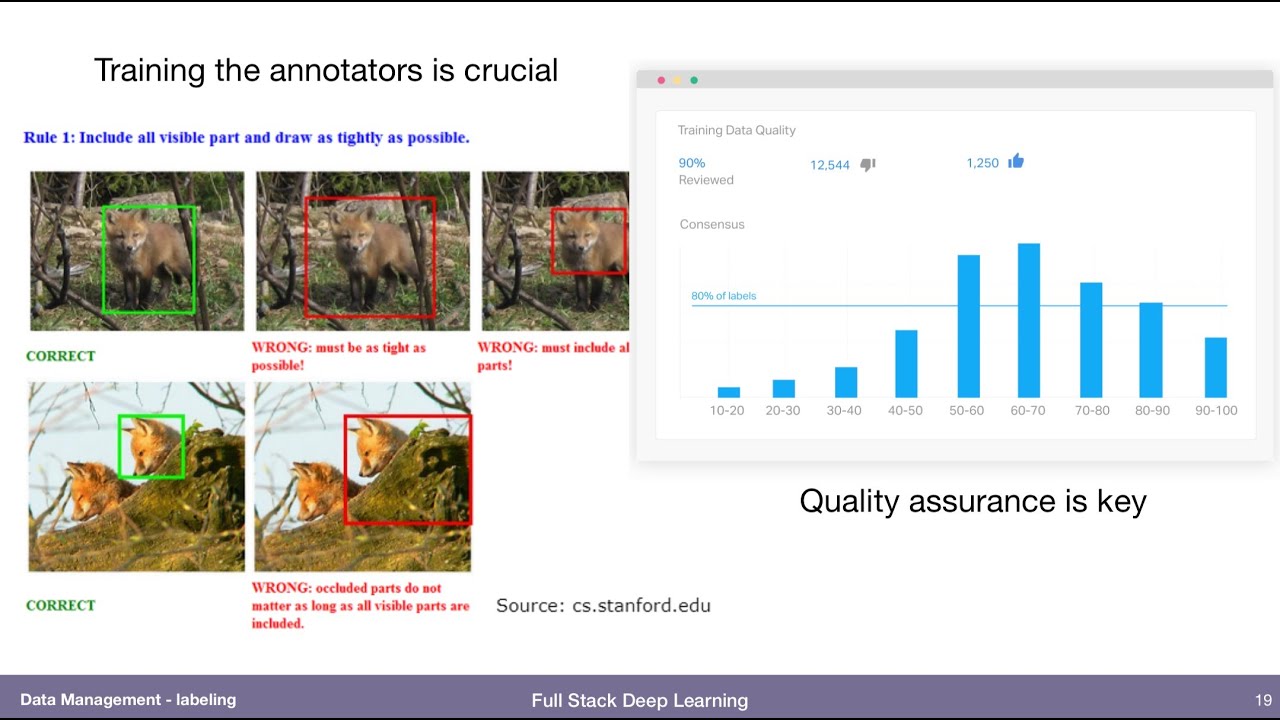Click the 'Consensus' chart label
This screenshot has height=720, width=1280.
point(712,224)
